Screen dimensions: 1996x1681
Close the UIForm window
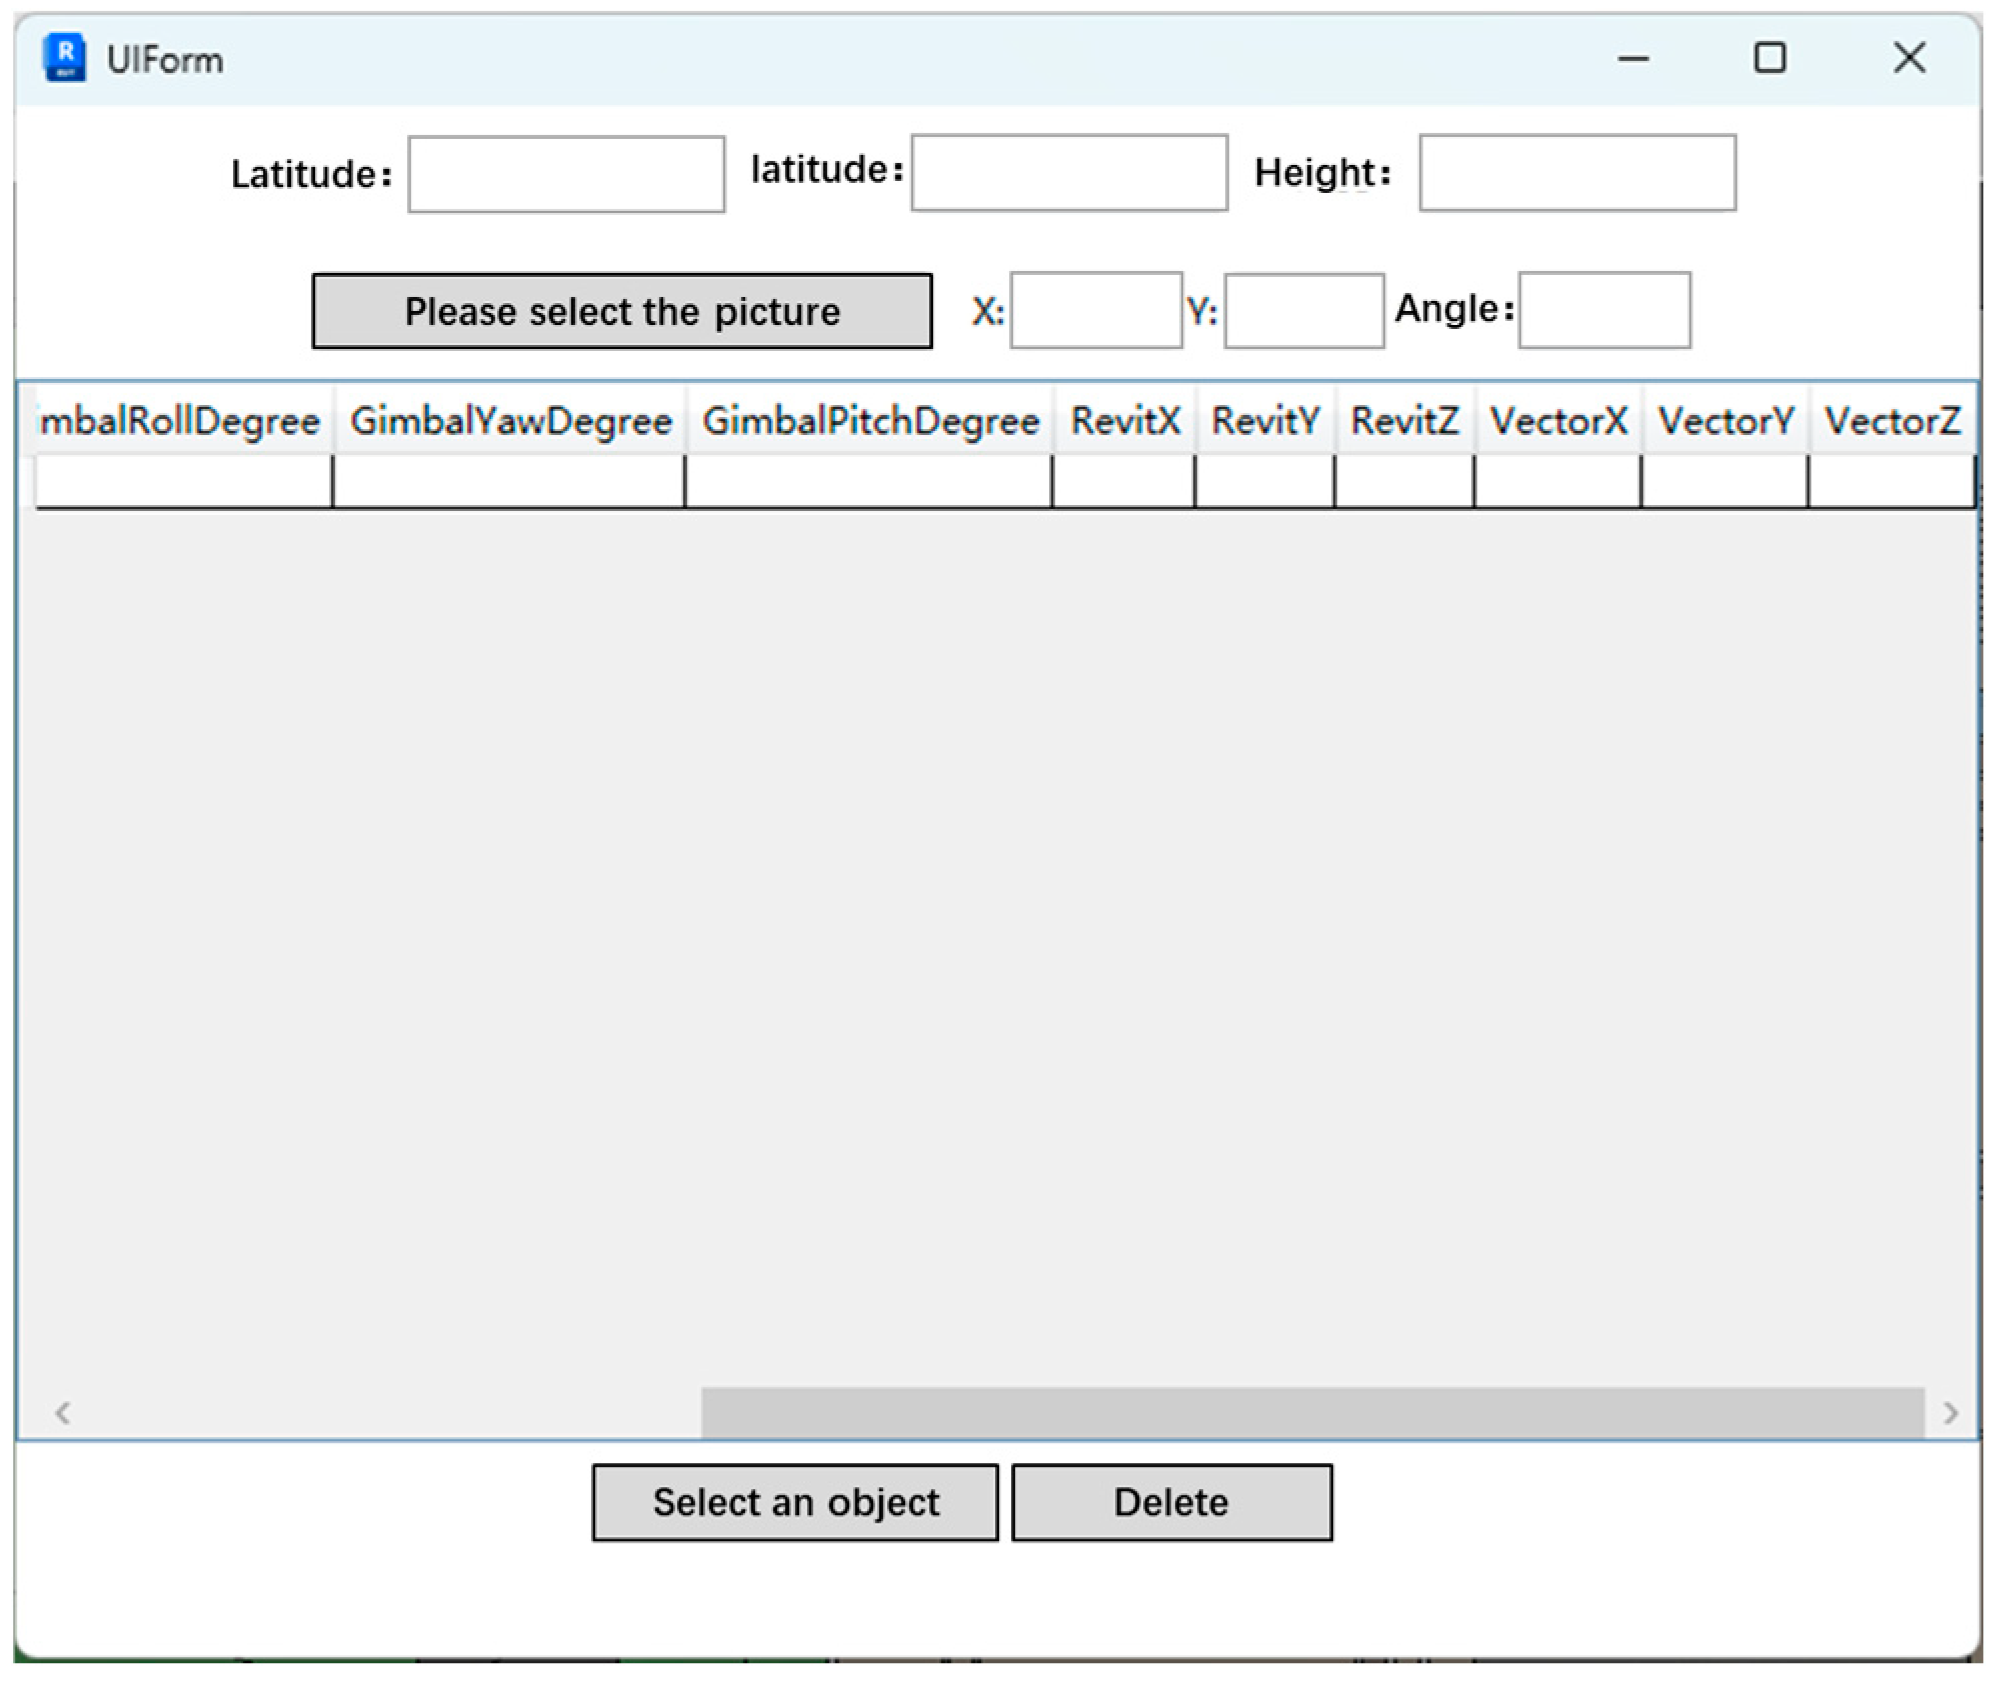[1908, 58]
